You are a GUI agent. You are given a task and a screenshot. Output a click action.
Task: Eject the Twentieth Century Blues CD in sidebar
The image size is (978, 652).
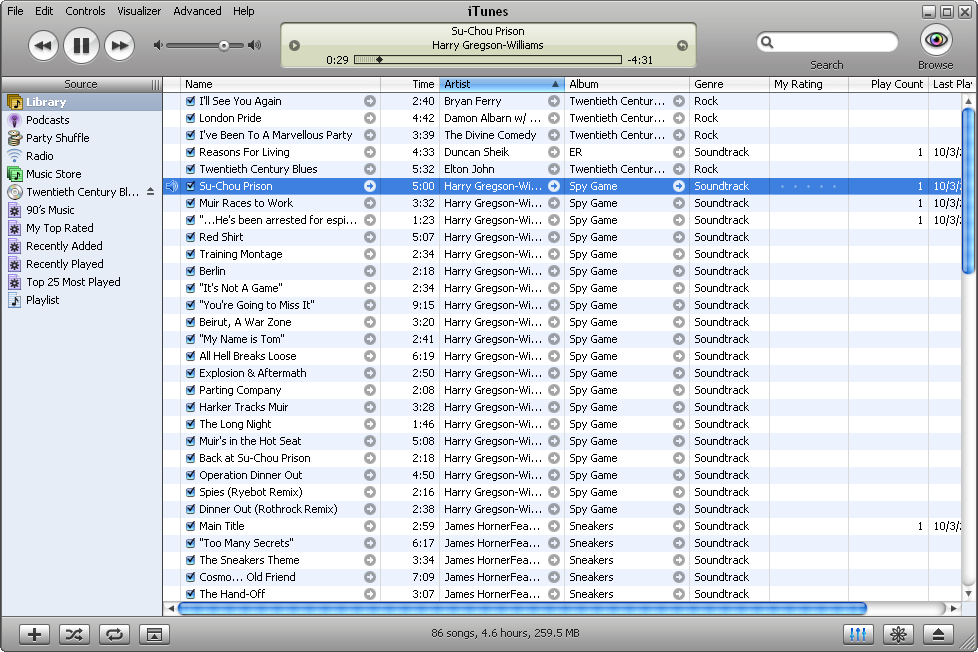tap(150, 192)
